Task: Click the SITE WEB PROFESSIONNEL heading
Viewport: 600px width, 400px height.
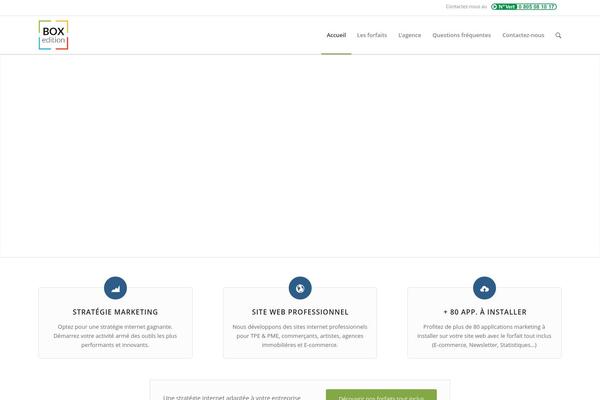Action: pyautogui.click(x=300, y=312)
